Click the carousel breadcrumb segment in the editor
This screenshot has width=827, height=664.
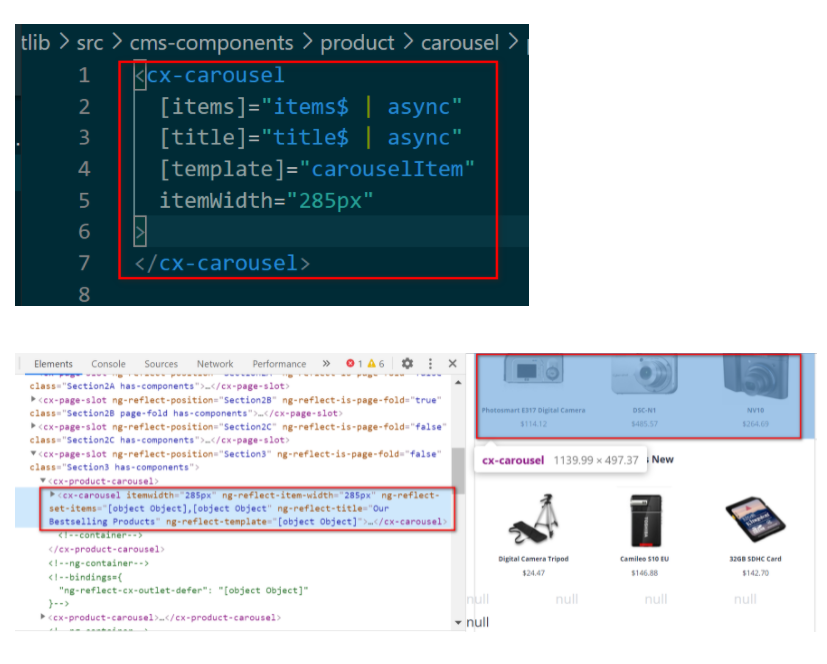tap(460, 43)
